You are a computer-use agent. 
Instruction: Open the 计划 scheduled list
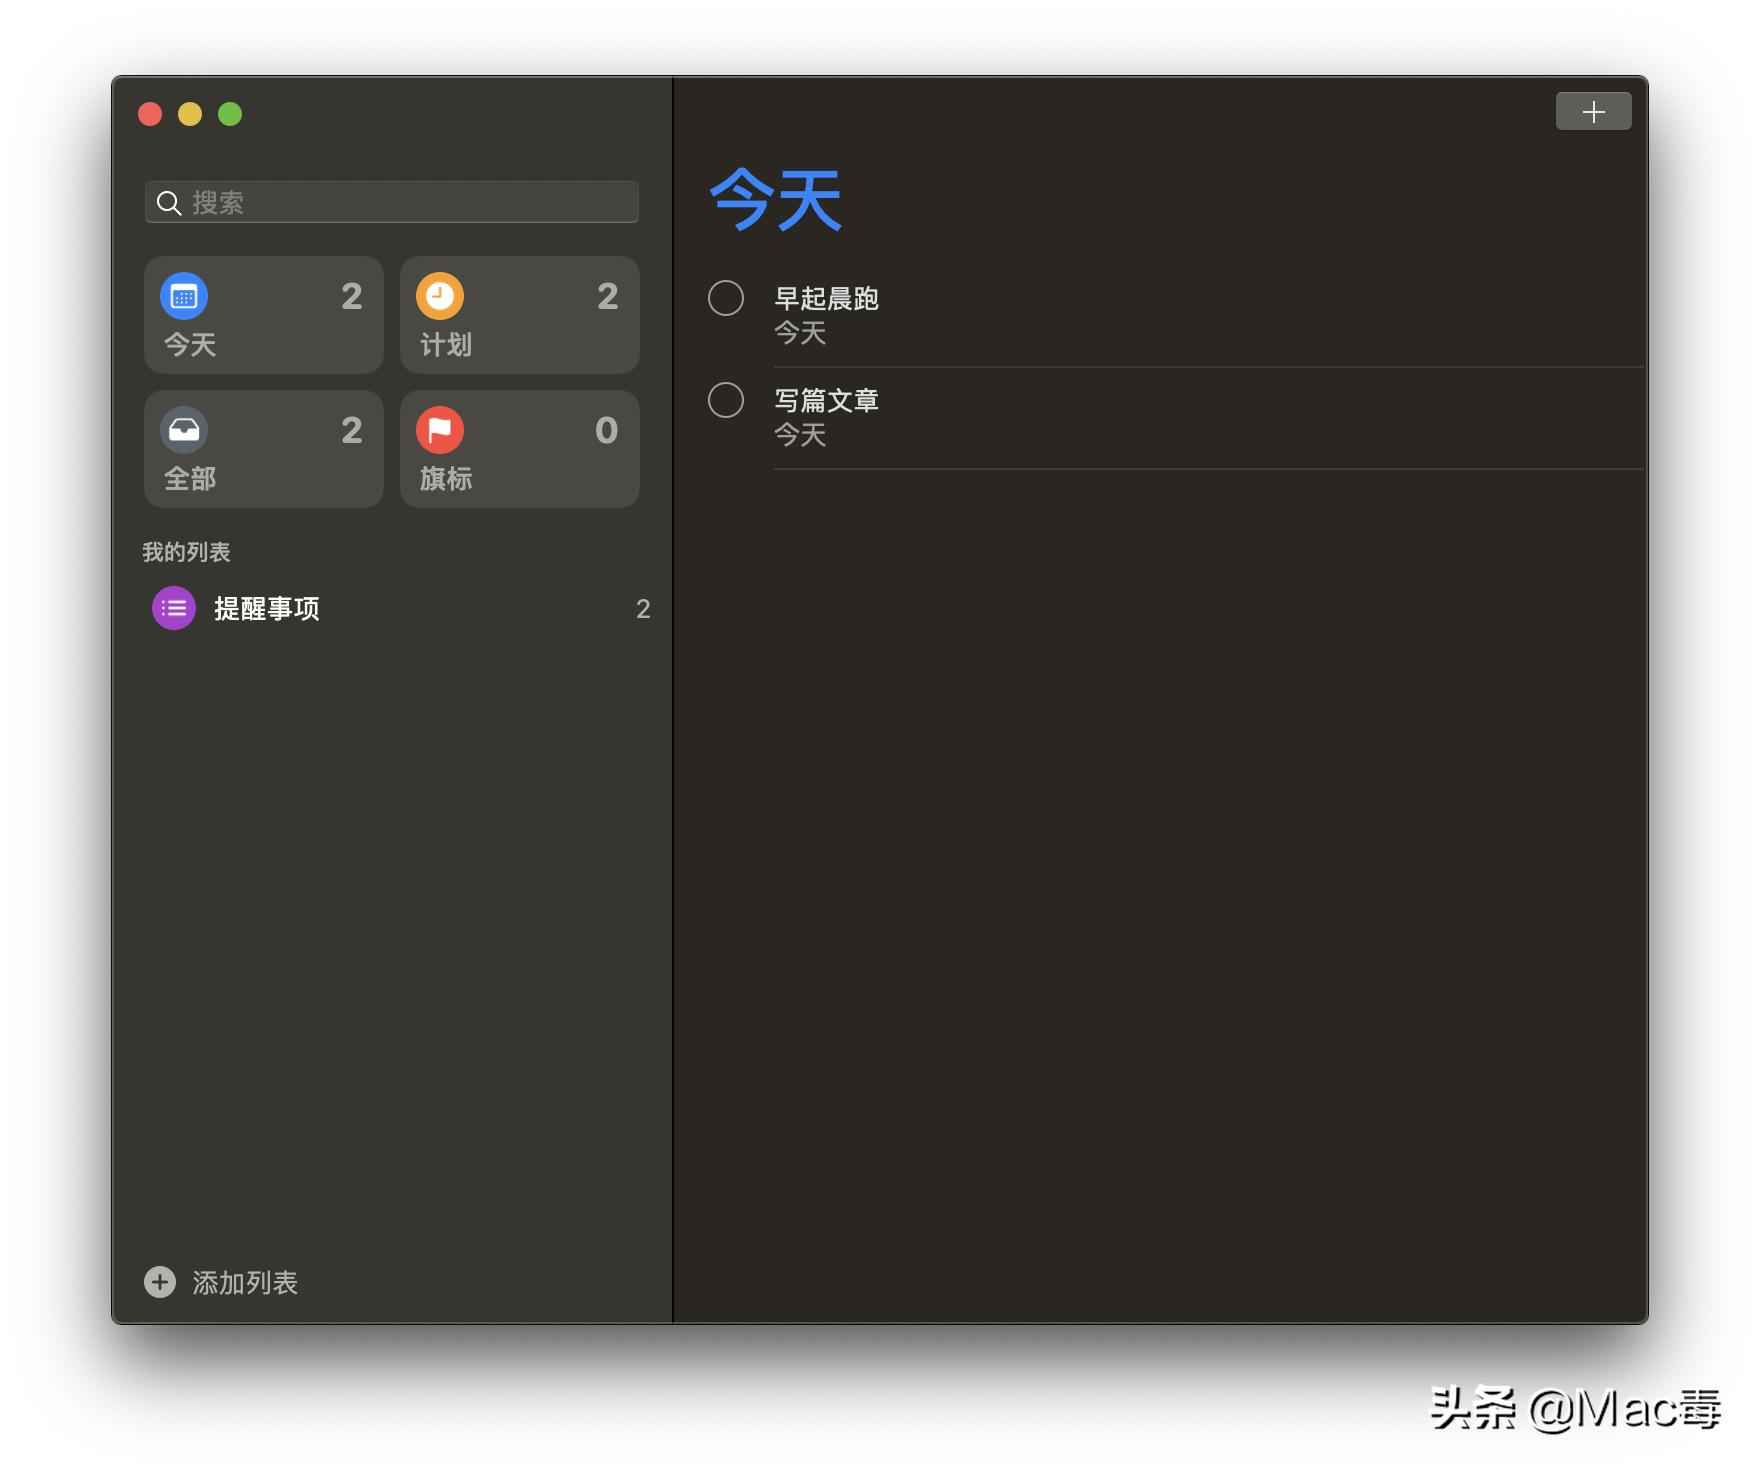click(x=519, y=315)
